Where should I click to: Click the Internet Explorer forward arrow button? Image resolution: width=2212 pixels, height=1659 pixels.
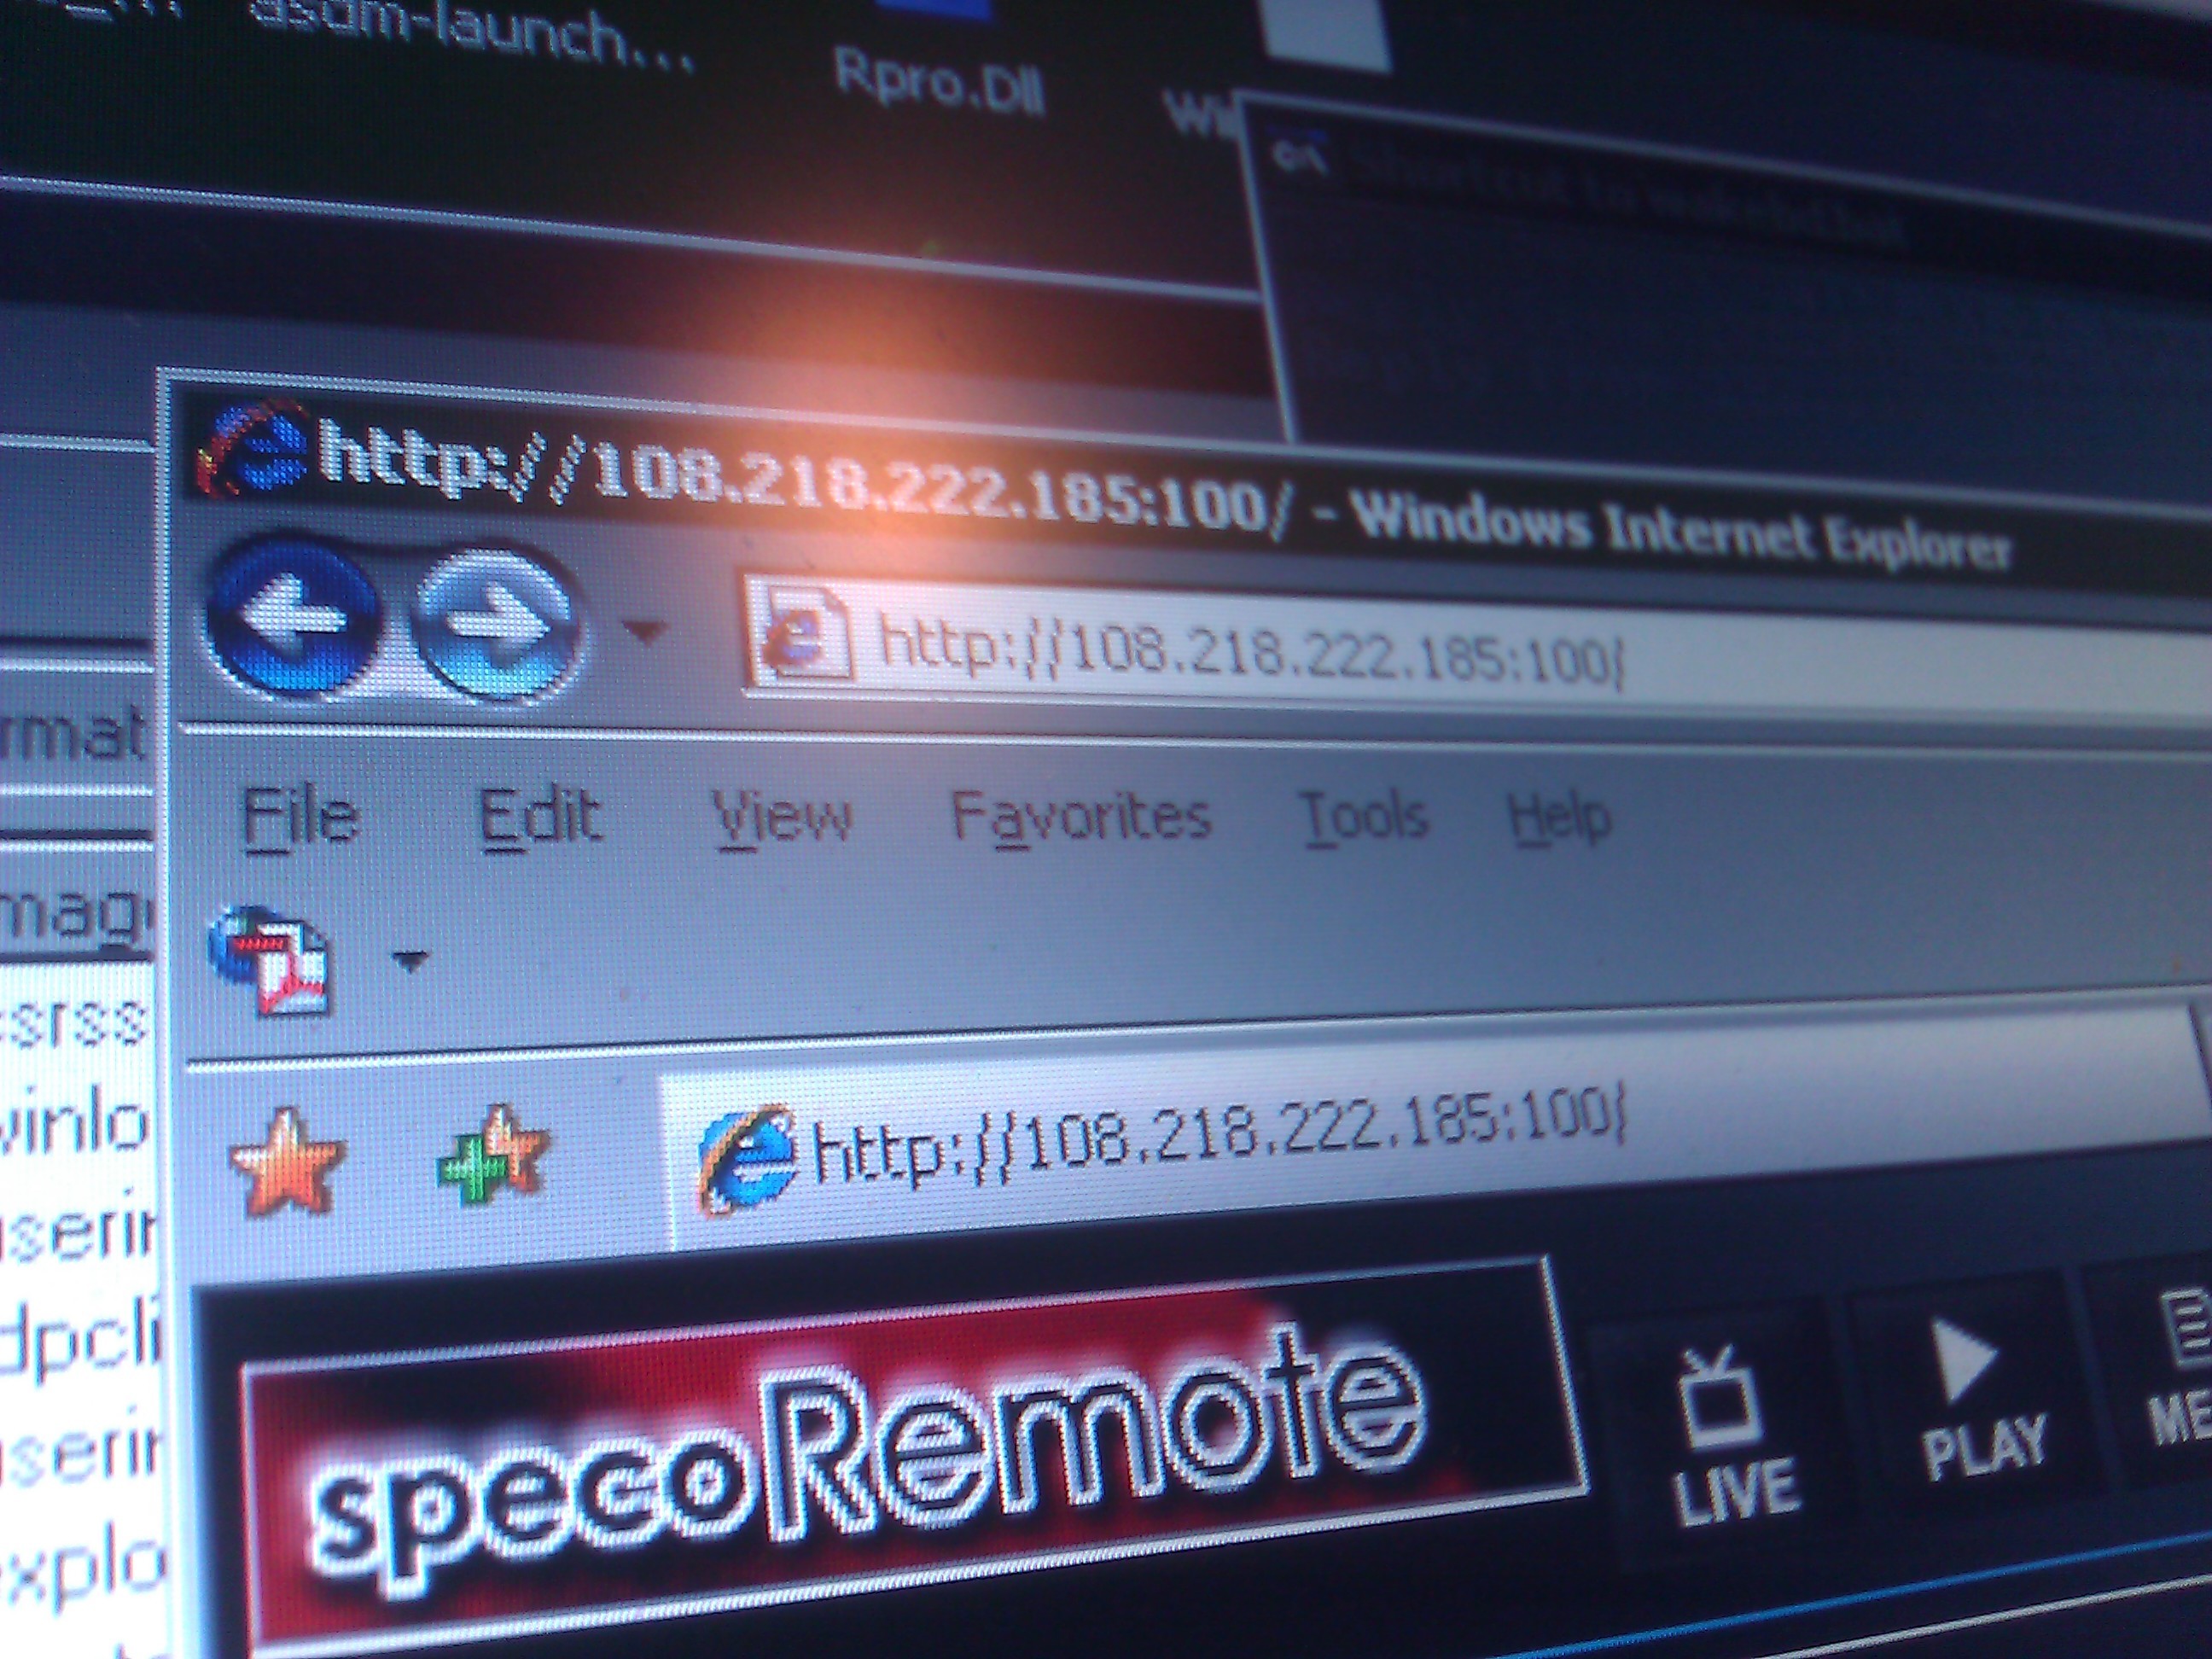[495, 622]
